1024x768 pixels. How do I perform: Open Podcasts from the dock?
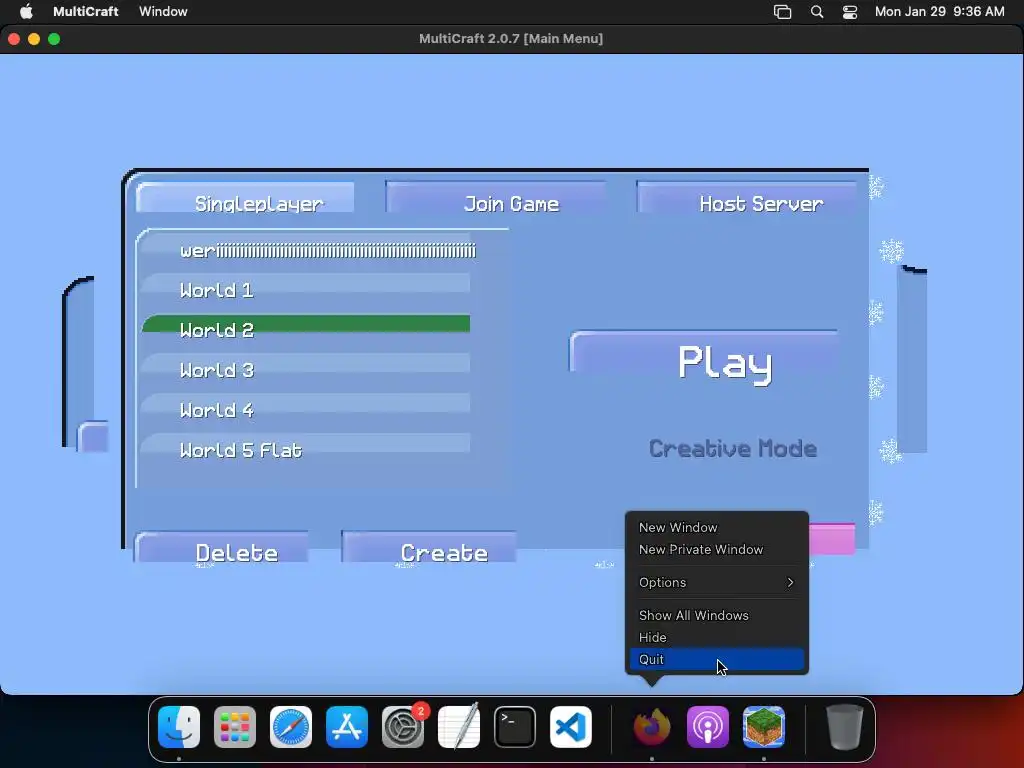tap(708, 727)
